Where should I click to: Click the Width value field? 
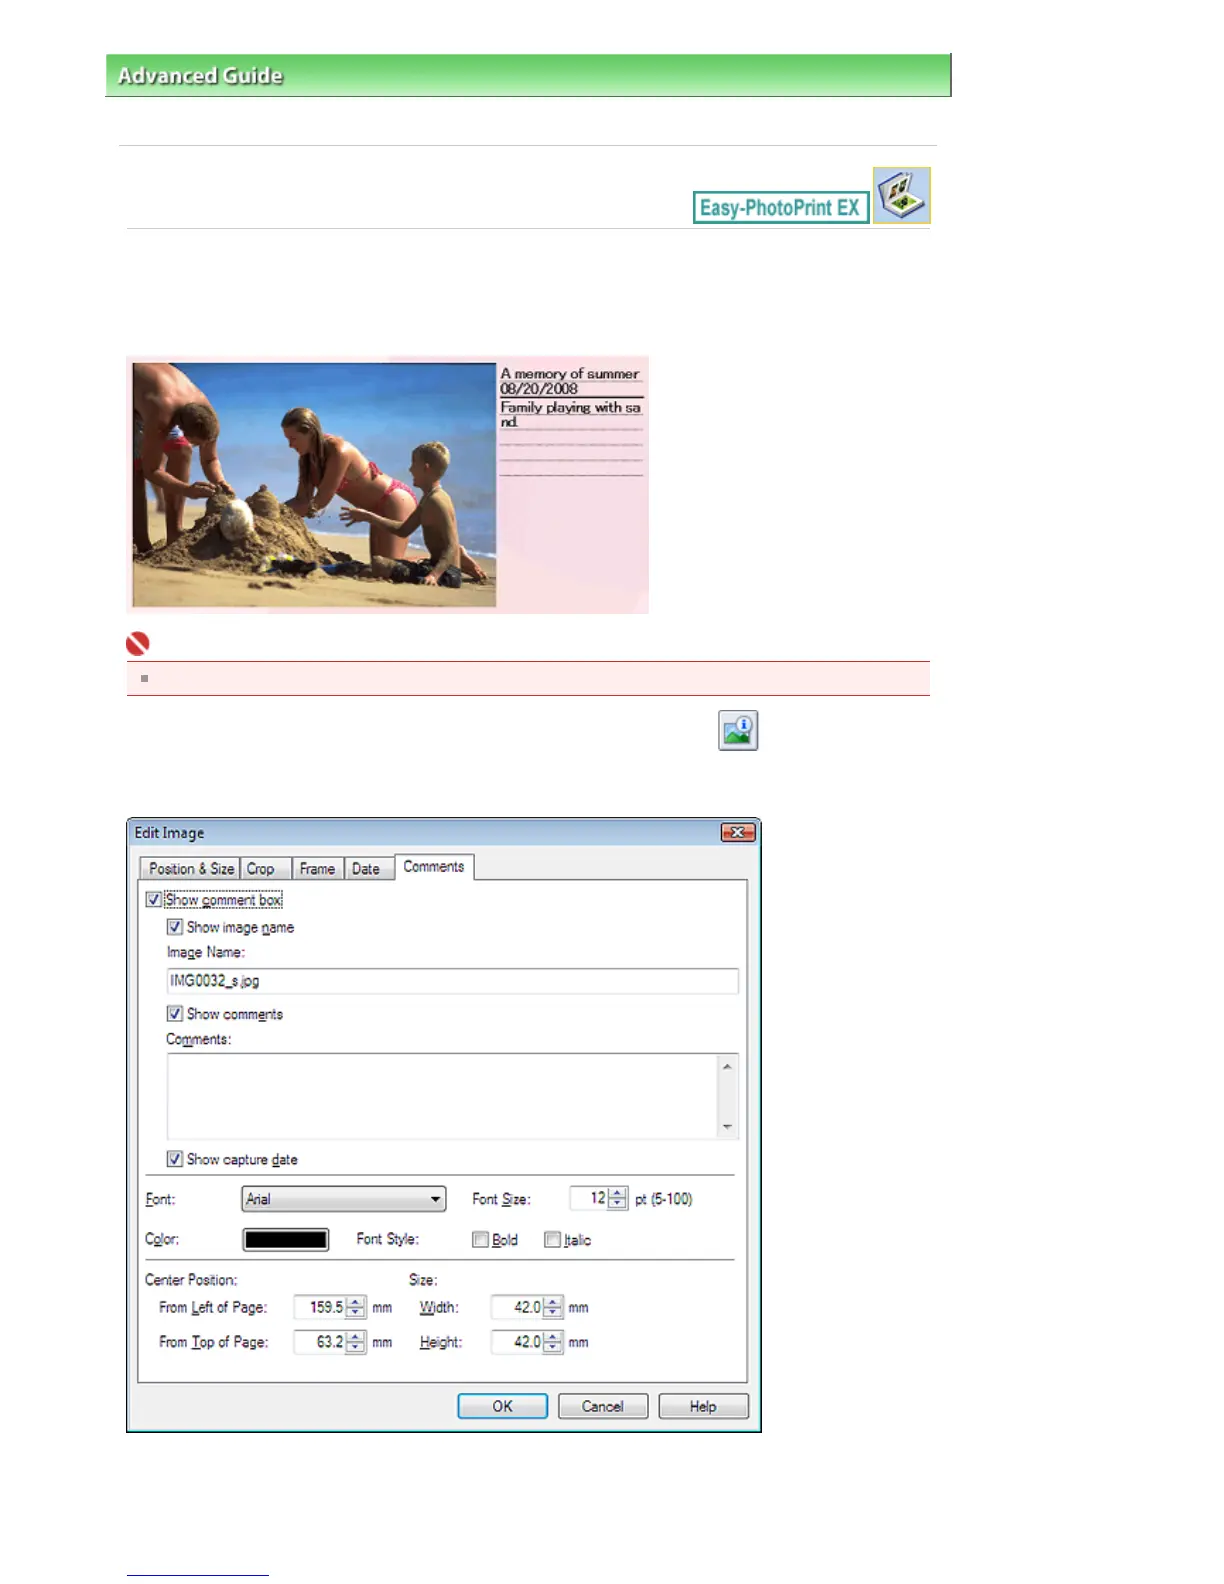click(x=517, y=1307)
